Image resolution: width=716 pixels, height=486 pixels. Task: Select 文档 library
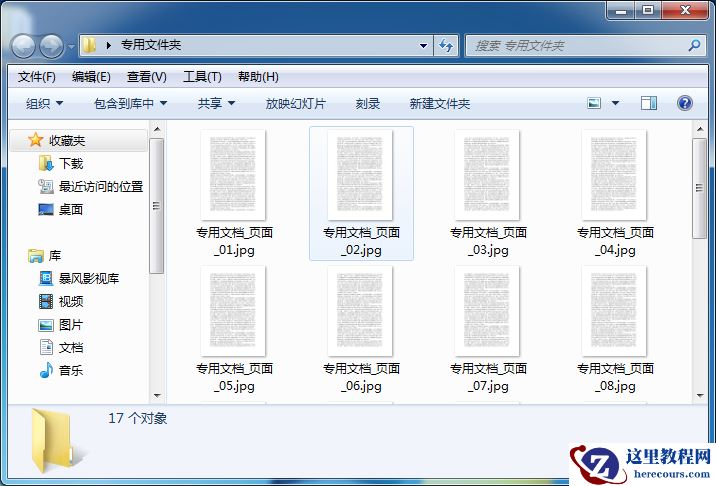tap(71, 348)
